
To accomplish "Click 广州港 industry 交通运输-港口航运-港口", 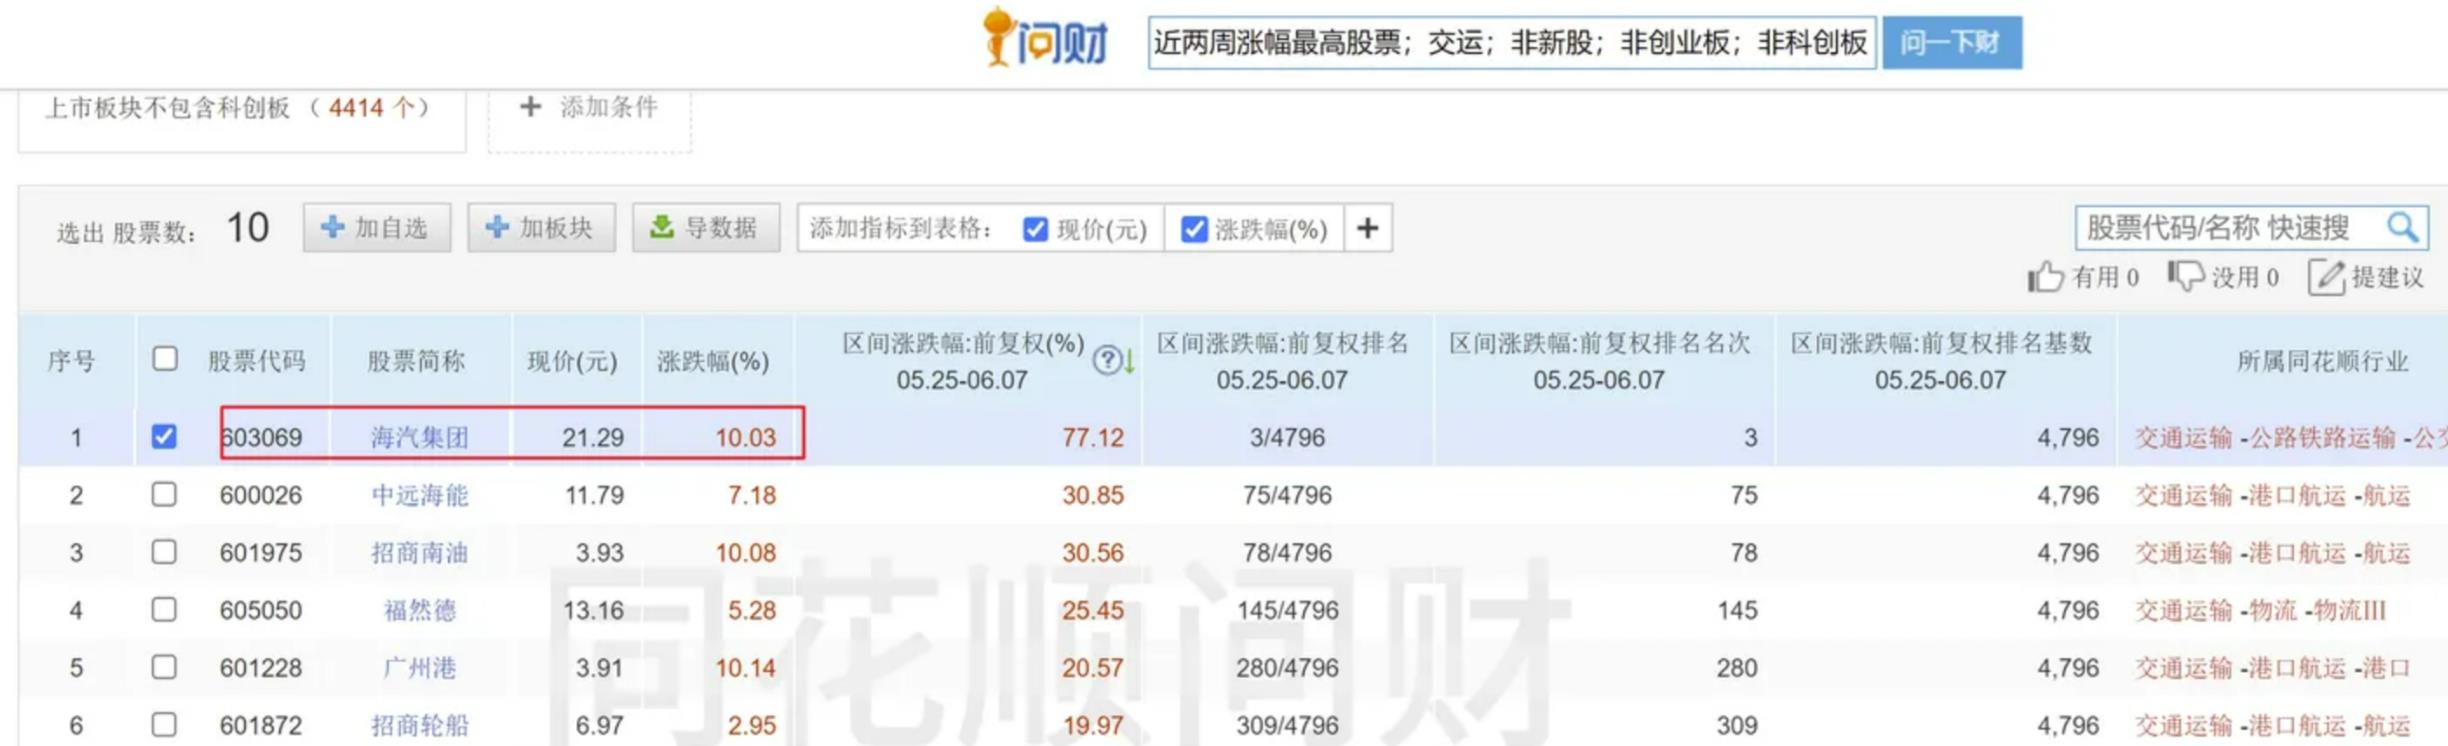I will (2273, 667).
